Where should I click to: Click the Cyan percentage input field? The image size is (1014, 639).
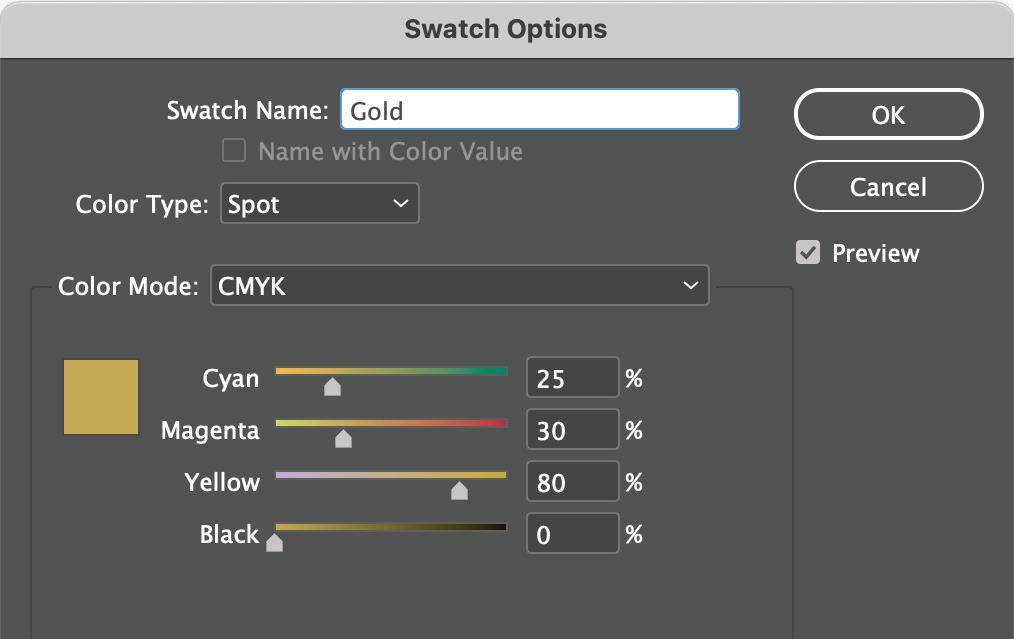[x=572, y=379]
